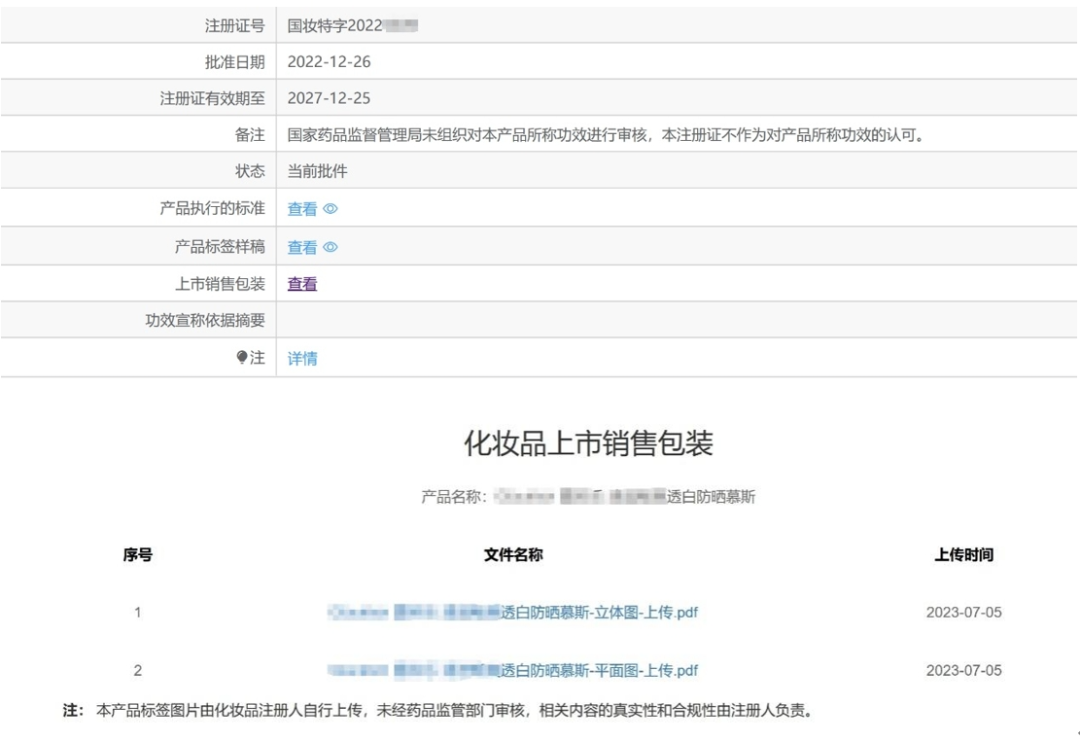The height and width of the screenshot is (740, 1080).
Task: Open the 详情 link in the 注 row
Action: point(302,358)
